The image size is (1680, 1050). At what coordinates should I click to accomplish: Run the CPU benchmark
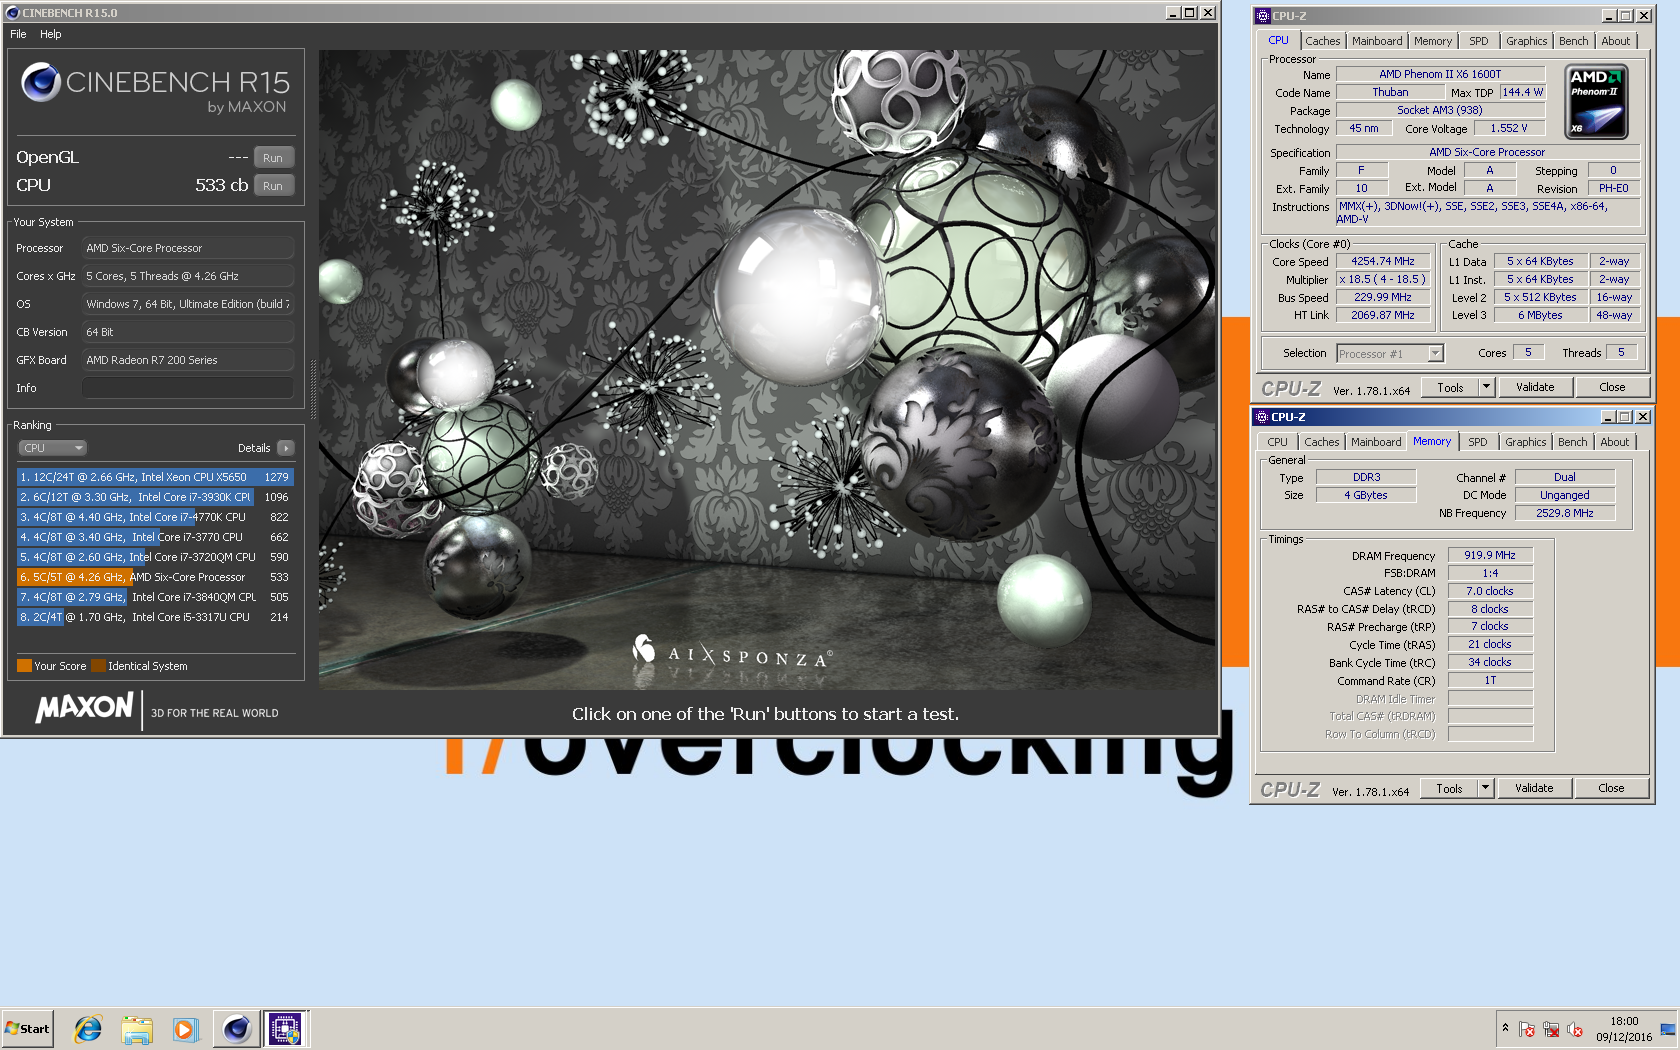(273, 186)
